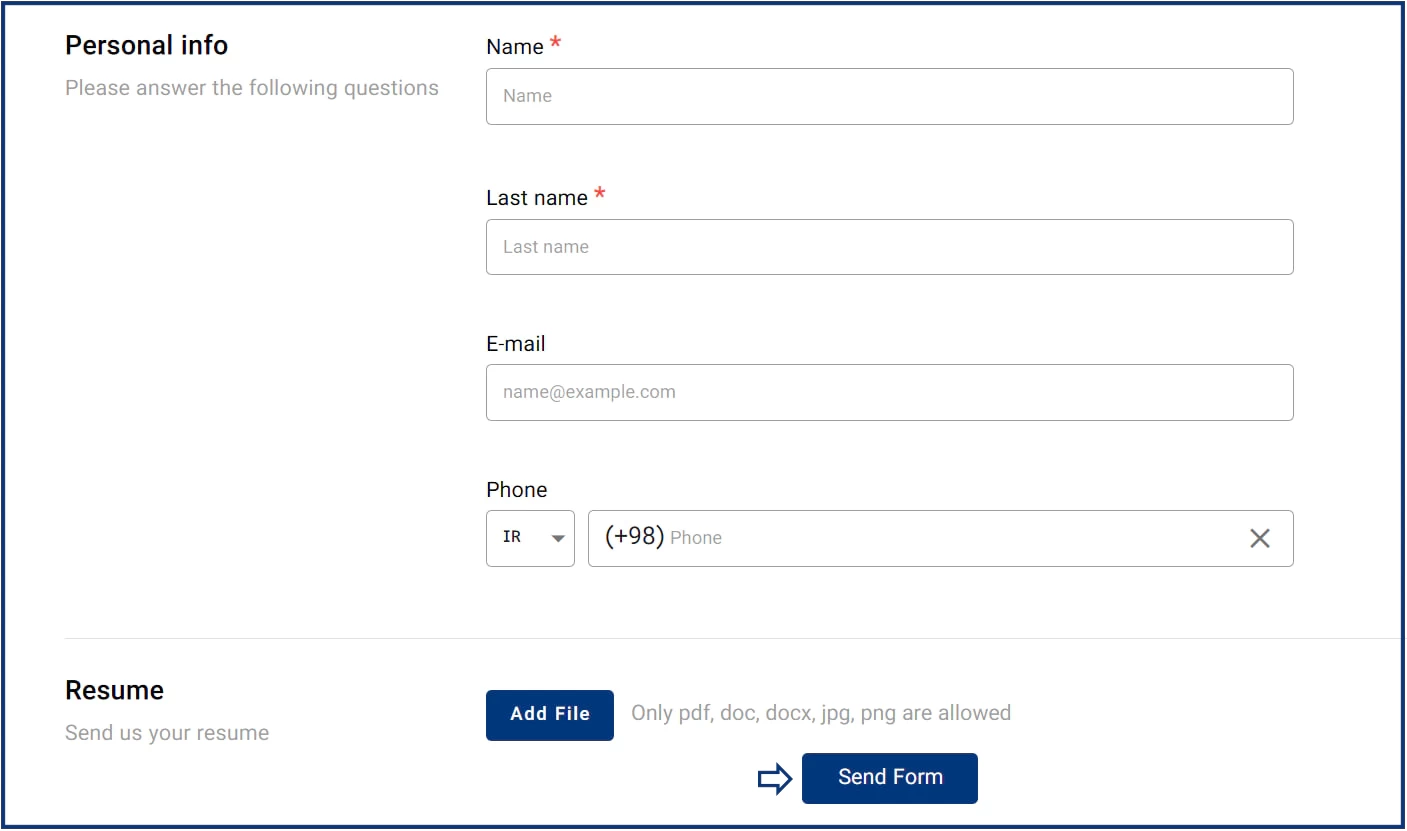Click the allowed file types hint text
1407x831 pixels.
(x=821, y=713)
